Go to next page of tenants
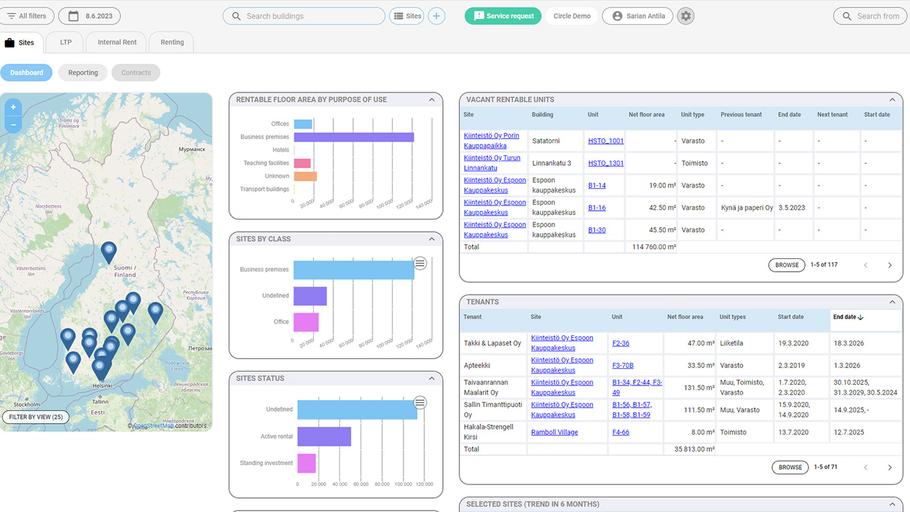This screenshot has width=910, height=512. tap(890, 467)
